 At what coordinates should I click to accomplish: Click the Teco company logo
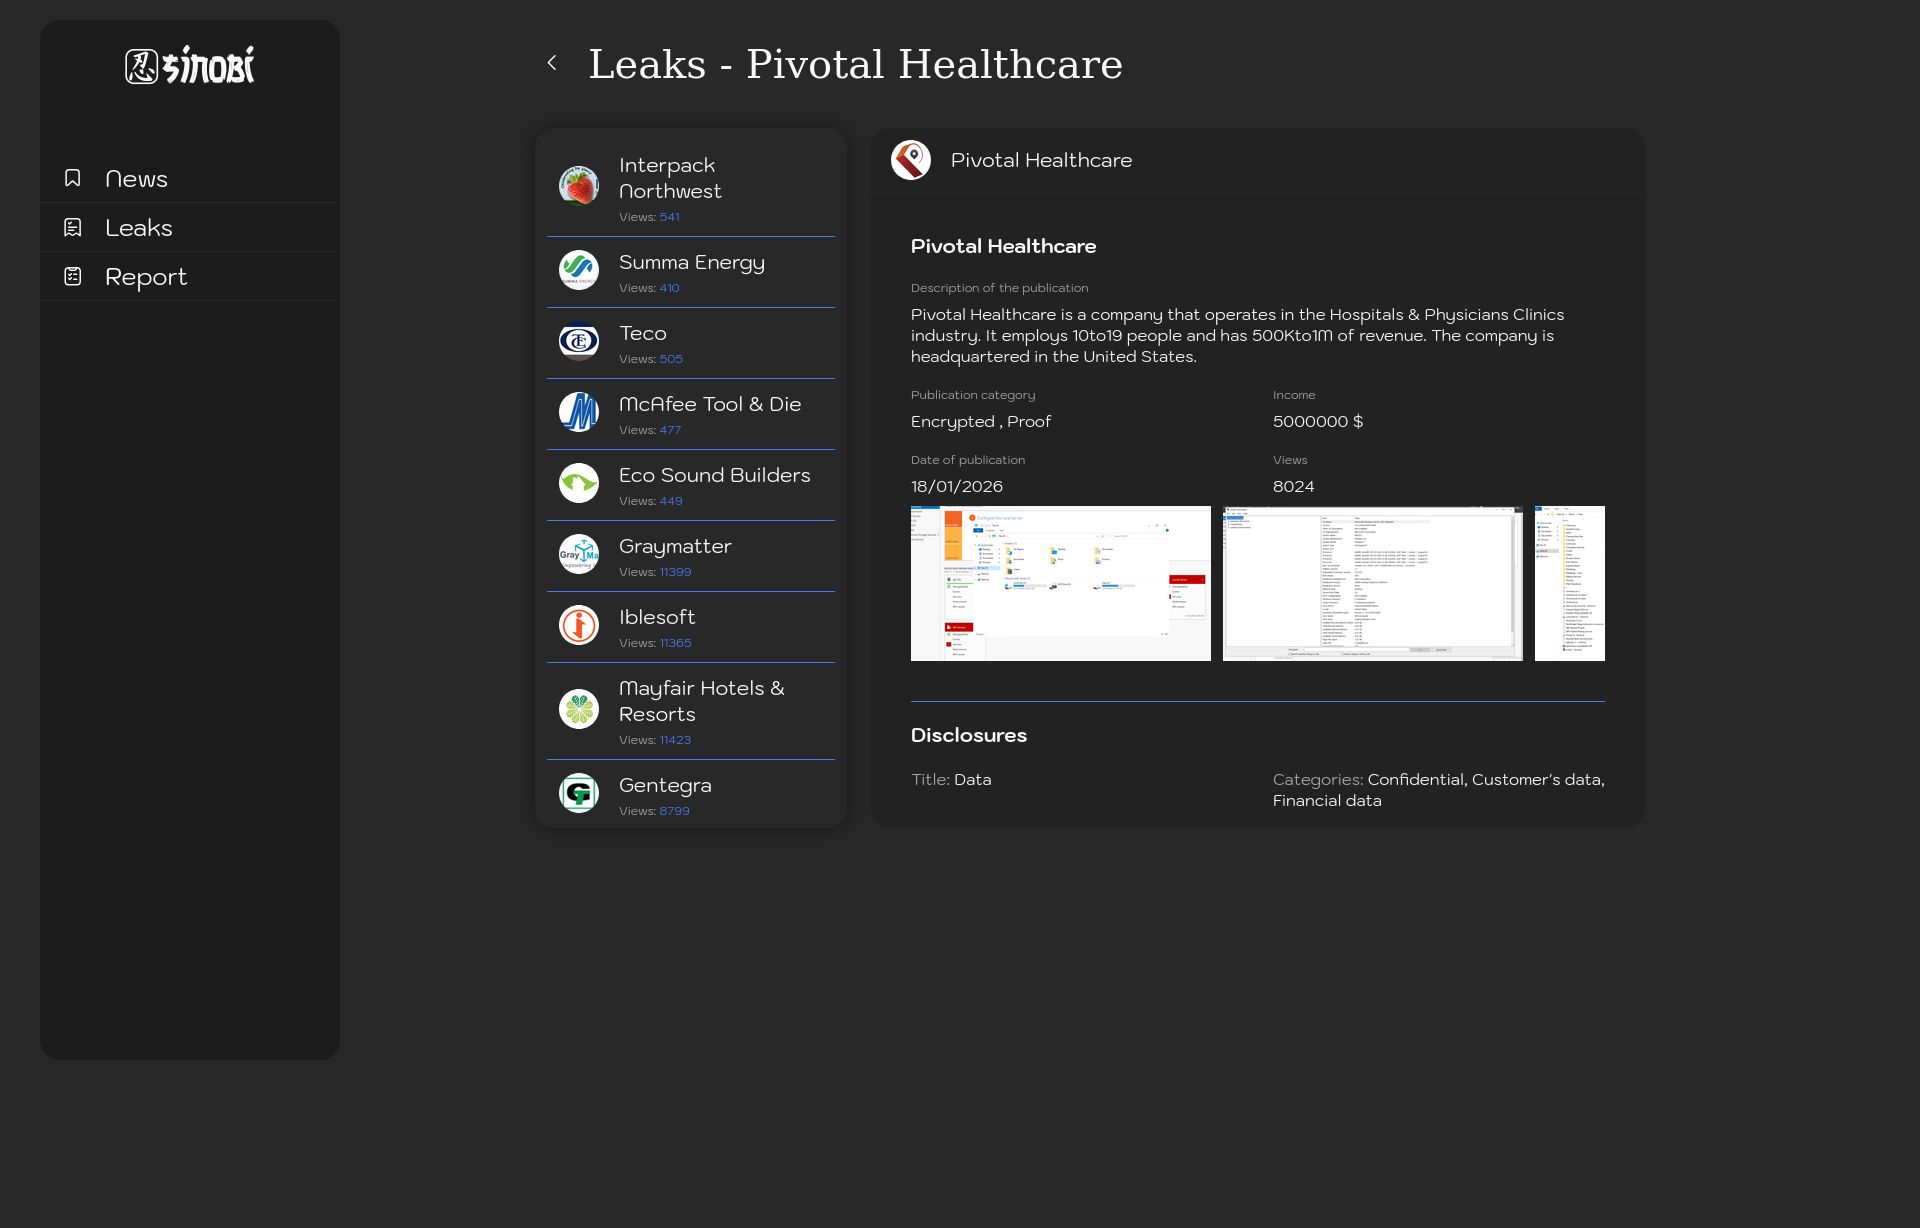point(579,341)
